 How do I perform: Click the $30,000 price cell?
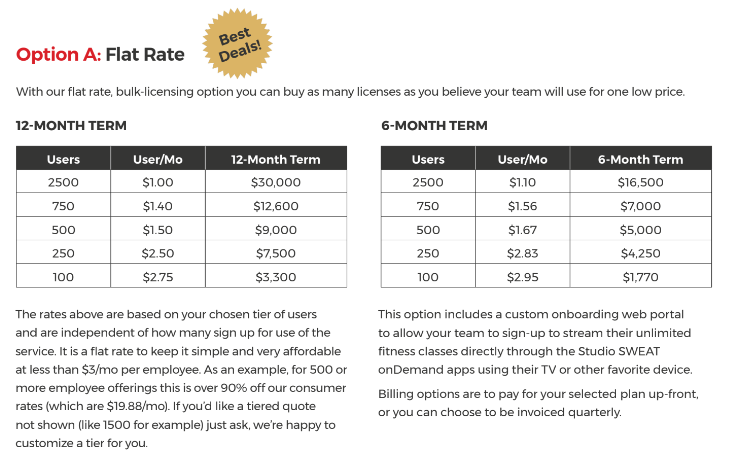coord(275,182)
